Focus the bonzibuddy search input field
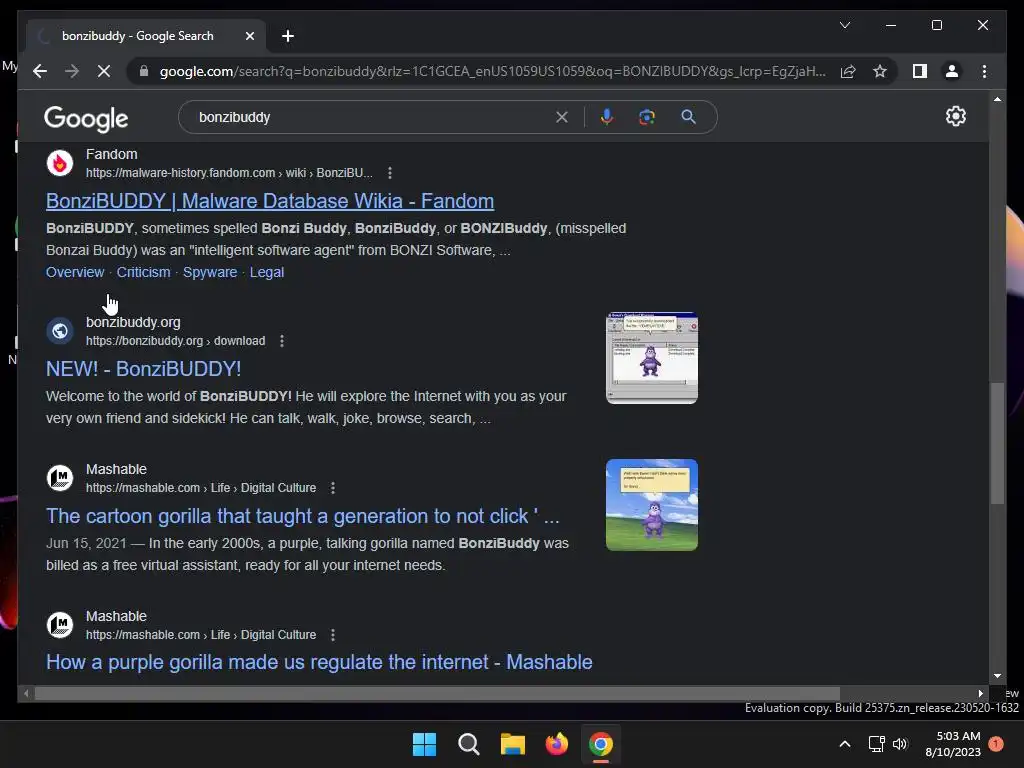This screenshot has height=768, width=1024. (372, 117)
